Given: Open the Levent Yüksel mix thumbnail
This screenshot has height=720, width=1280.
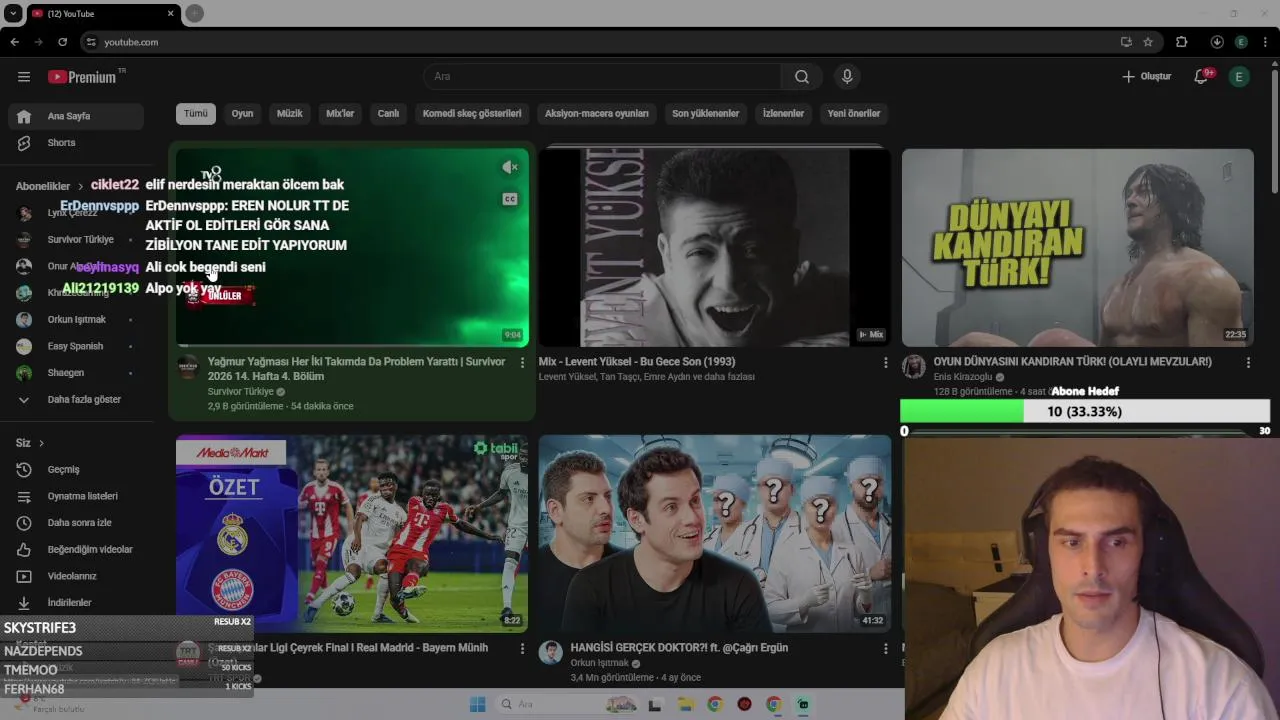Looking at the screenshot, I should pyautogui.click(x=715, y=248).
